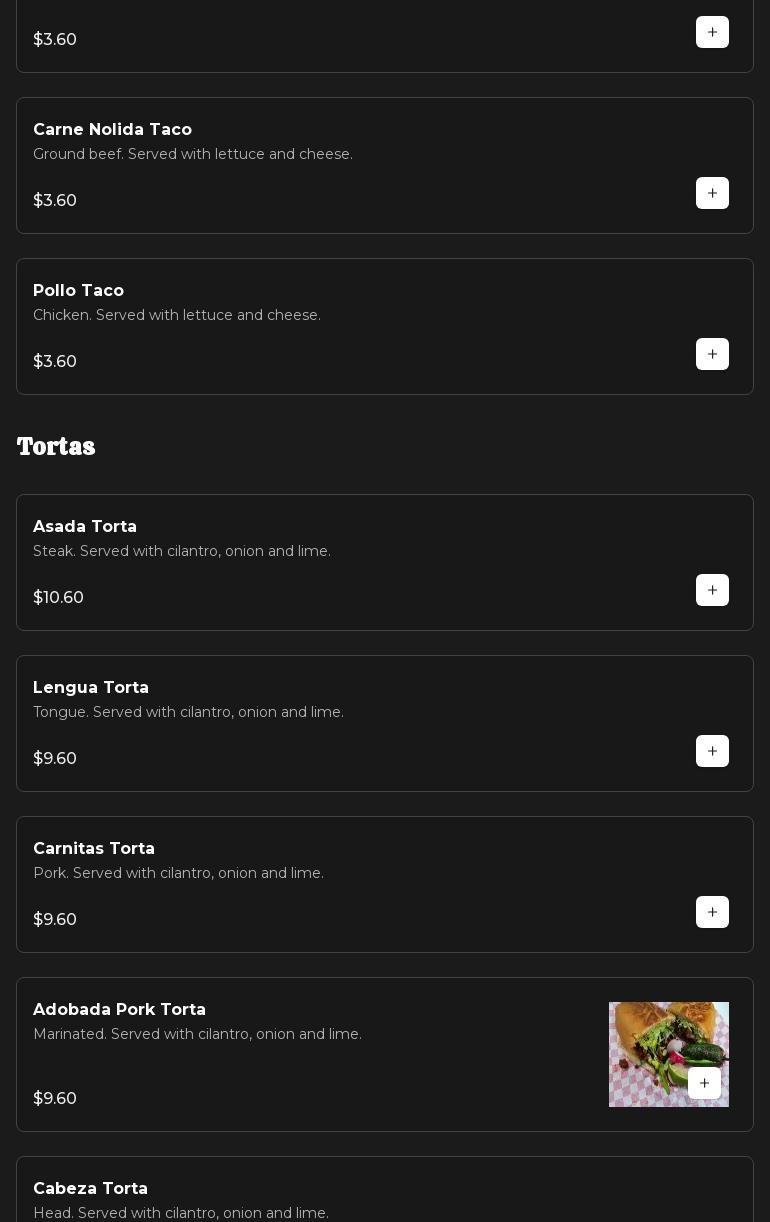The height and width of the screenshot is (1222, 770).
Task: Click the Tongue description under Lengua Torta
Action: point(188,712)
